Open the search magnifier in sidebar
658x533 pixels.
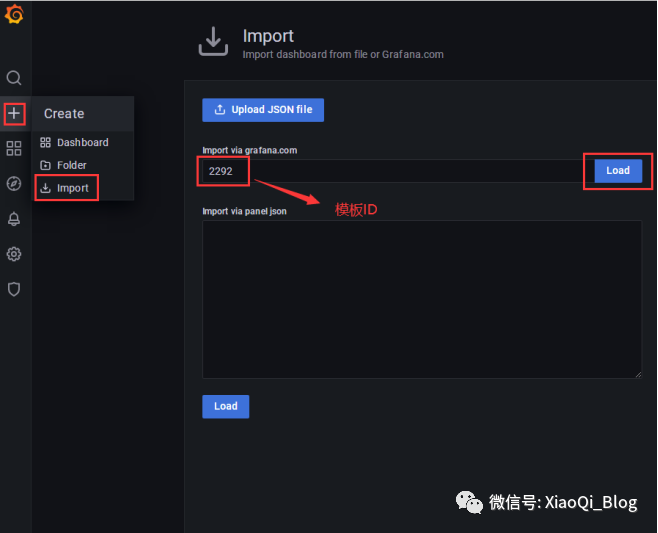pos(14,78)
